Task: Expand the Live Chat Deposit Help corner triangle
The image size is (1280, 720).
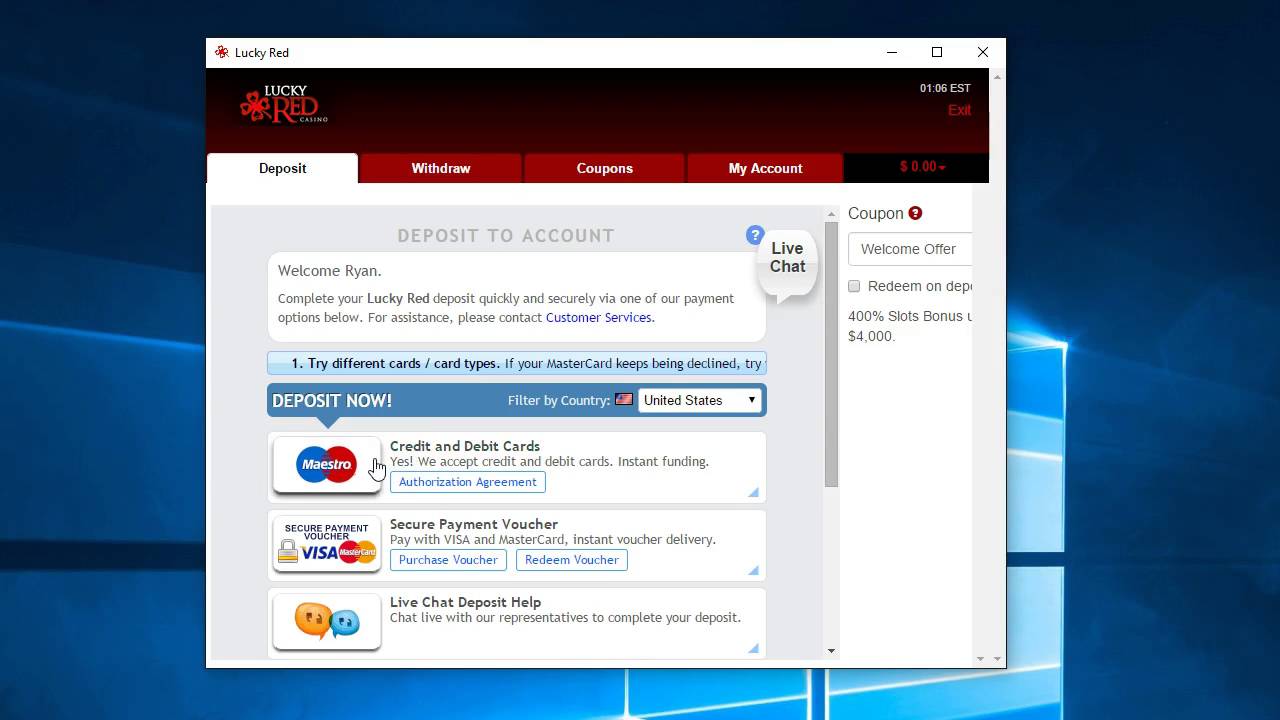Action: pyautogui.click(x=753, y=648)
